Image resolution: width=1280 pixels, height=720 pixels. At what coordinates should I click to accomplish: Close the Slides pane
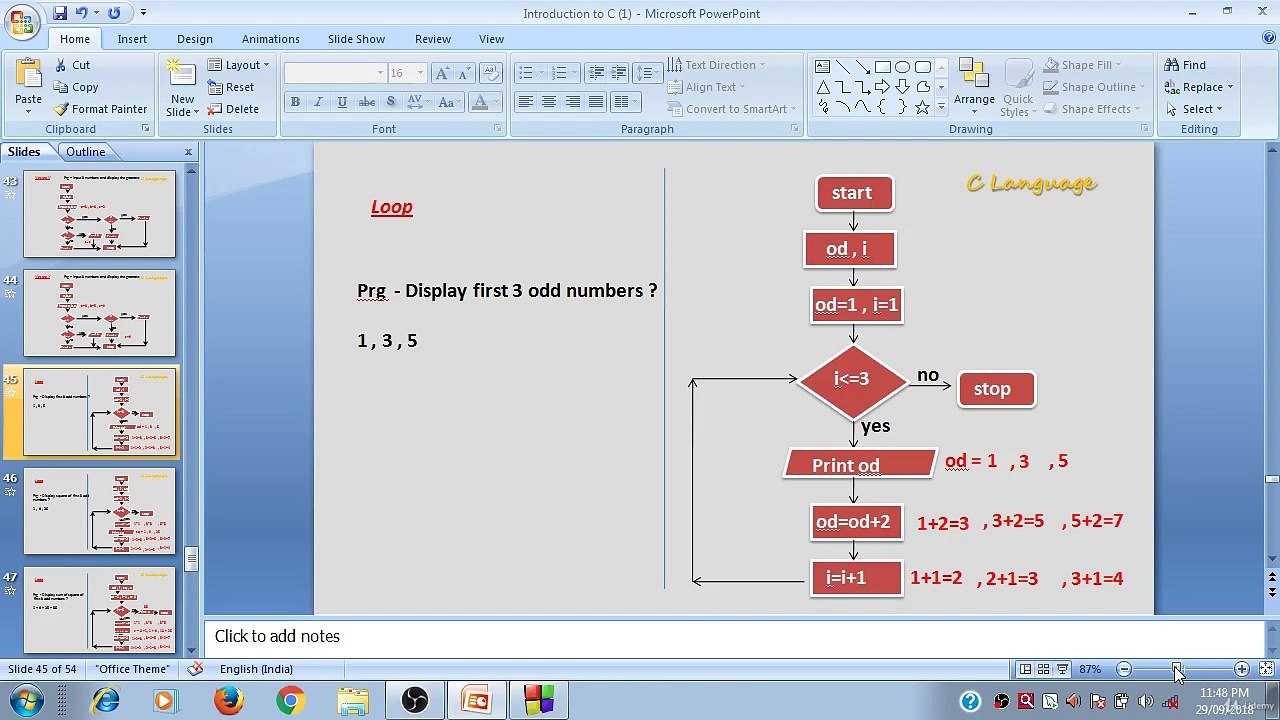click(188, 152)
